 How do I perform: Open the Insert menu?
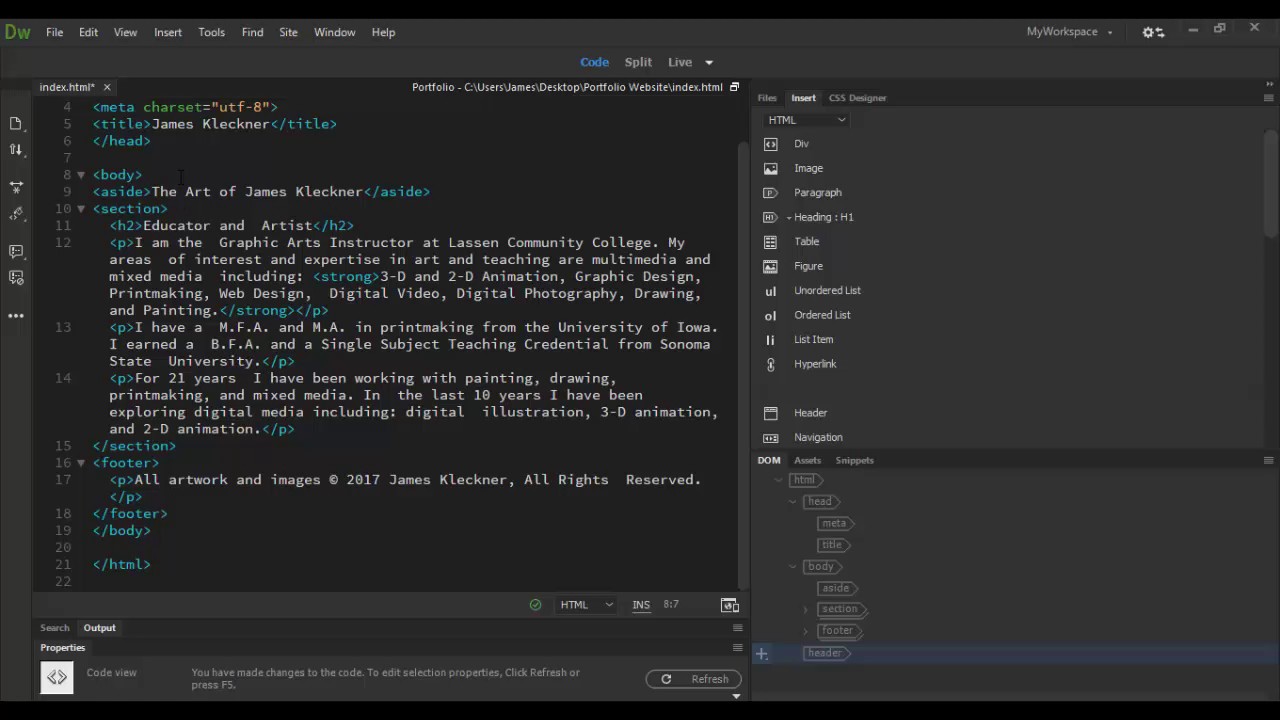pyautogui.click(x=168, y=32)
